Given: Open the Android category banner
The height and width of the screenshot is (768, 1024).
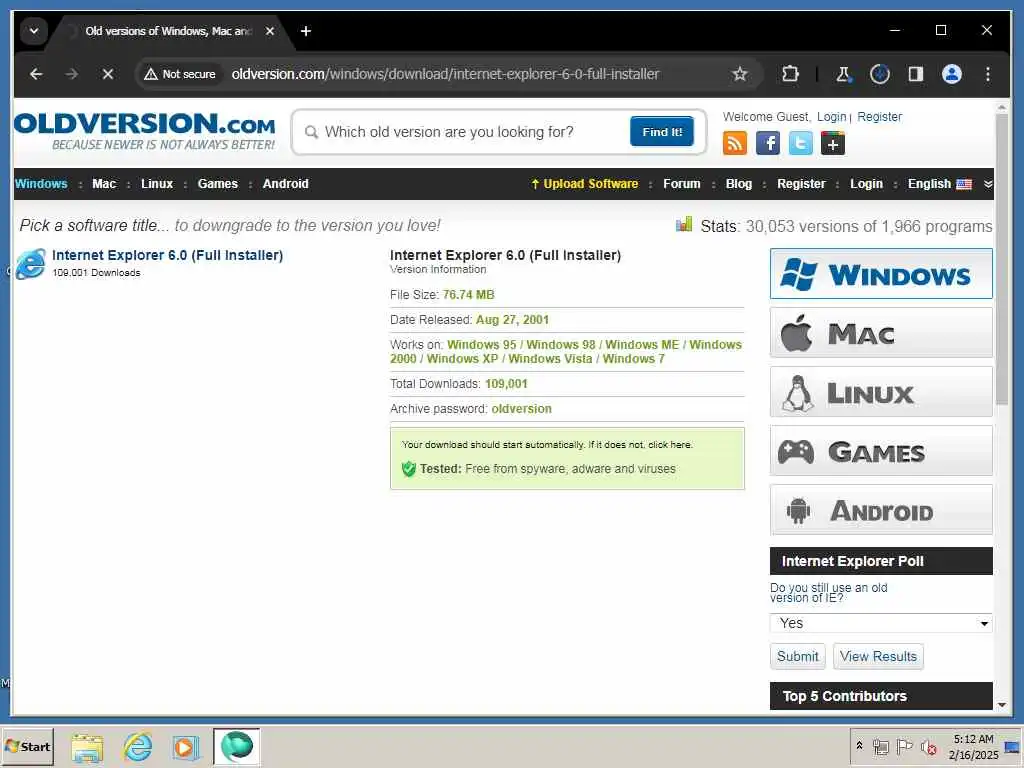Looking at the screenshot, I should click(x=881, y=509).
